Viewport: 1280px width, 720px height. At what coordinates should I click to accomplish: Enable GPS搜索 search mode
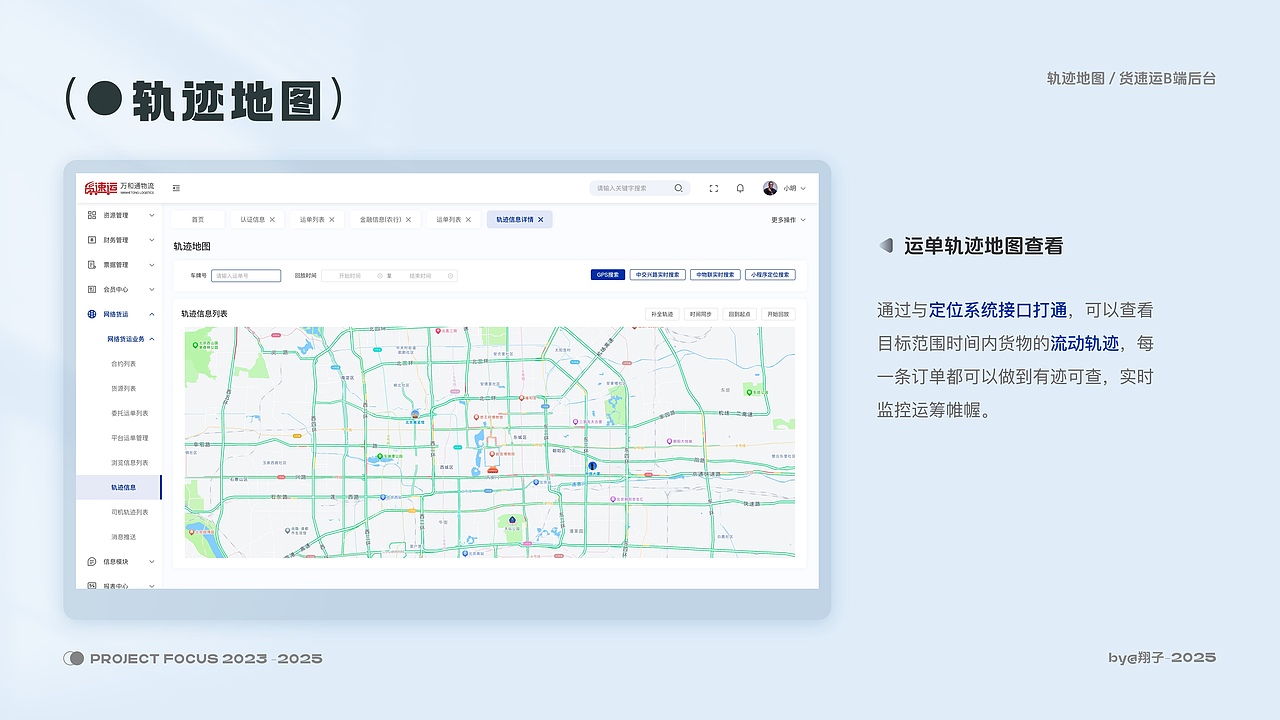[x=607, y=274]
